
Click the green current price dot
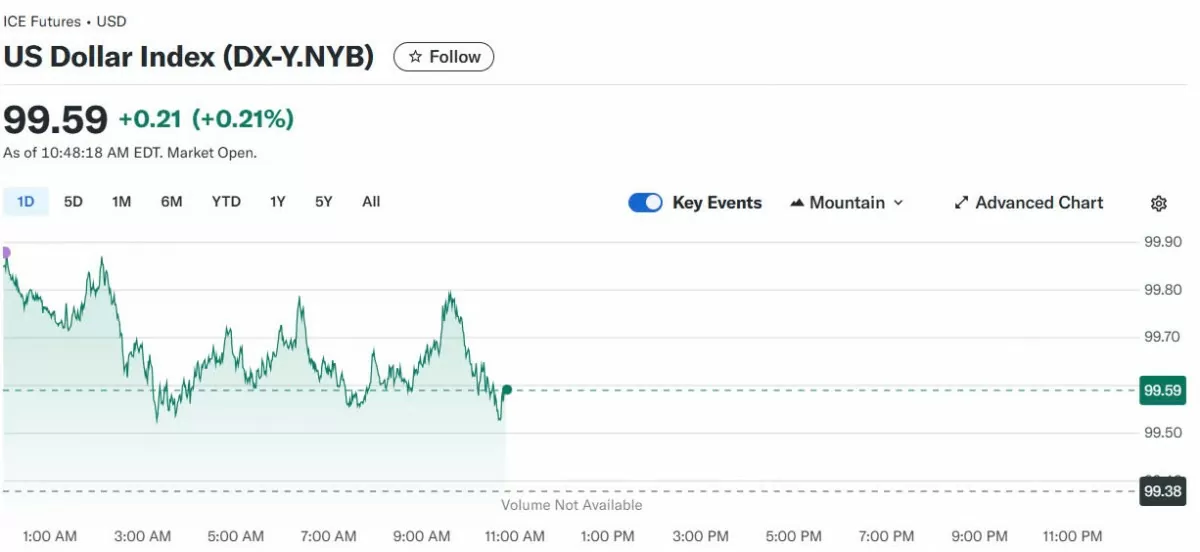tap(507, 389)
